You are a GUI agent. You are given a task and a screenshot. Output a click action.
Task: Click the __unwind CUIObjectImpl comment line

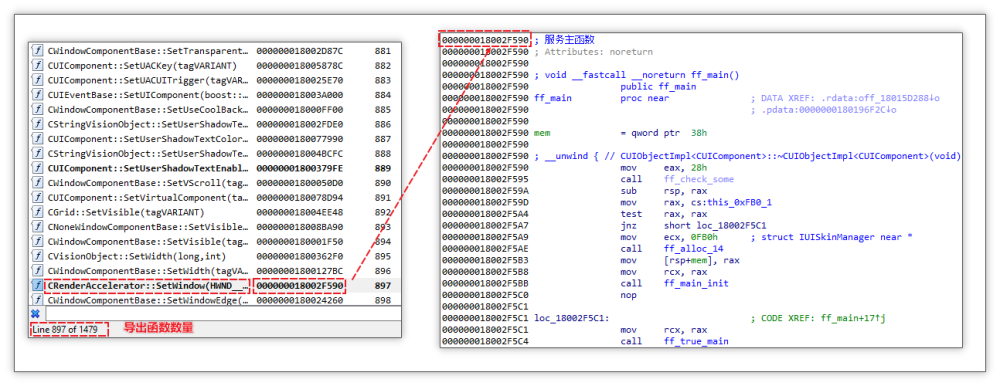pyautogui.click(x=747, y=156)
